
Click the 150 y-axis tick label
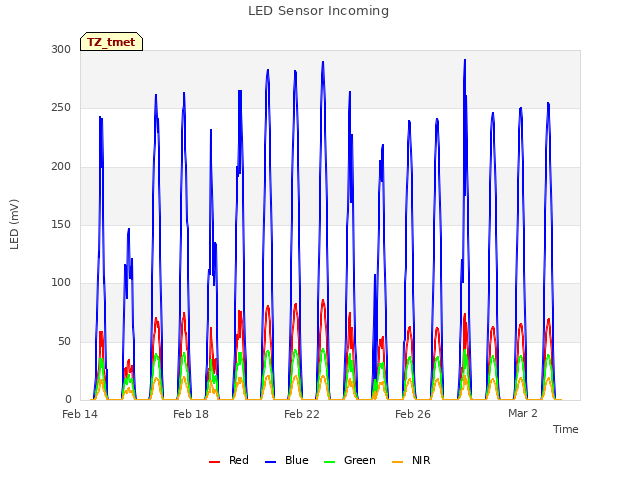(x=61, y=224)
